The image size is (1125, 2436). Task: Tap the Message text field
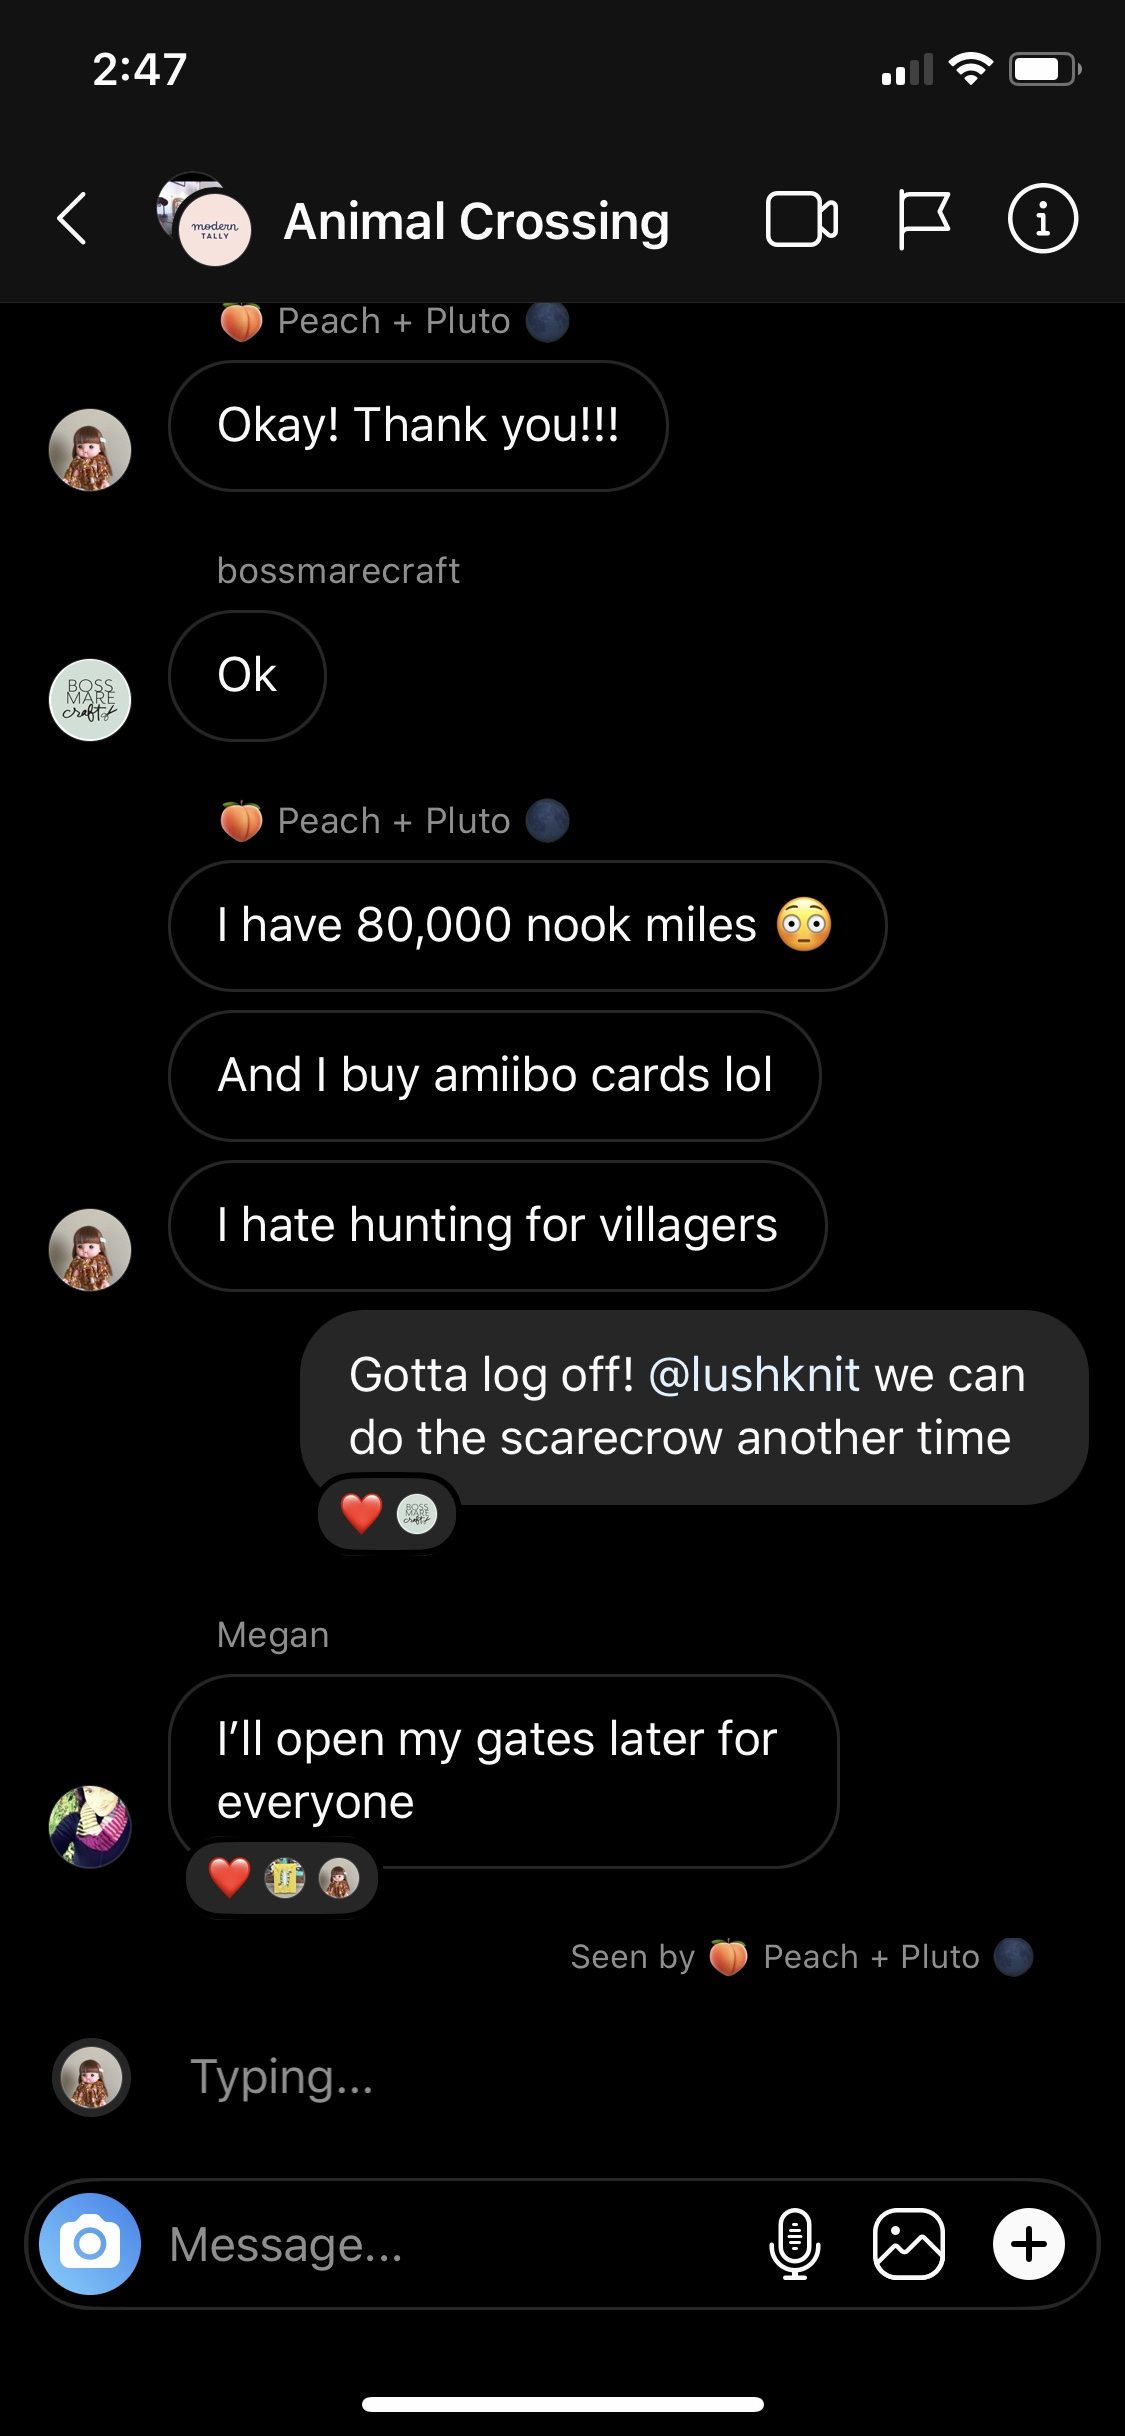pyautogui.click(x=450, y=2244)
